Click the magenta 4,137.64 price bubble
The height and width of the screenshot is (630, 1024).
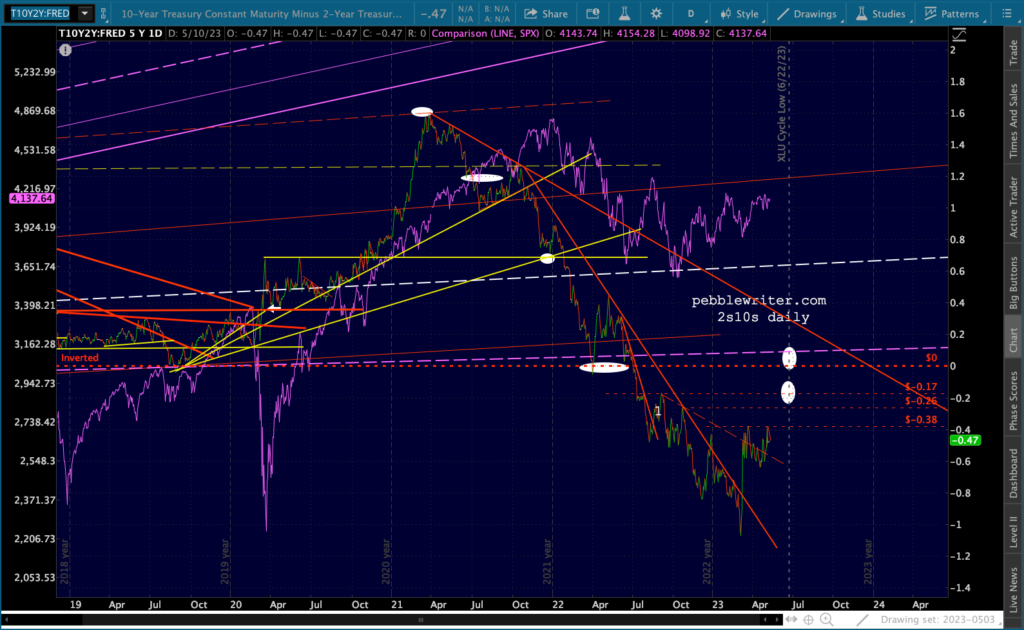(31, 198)
